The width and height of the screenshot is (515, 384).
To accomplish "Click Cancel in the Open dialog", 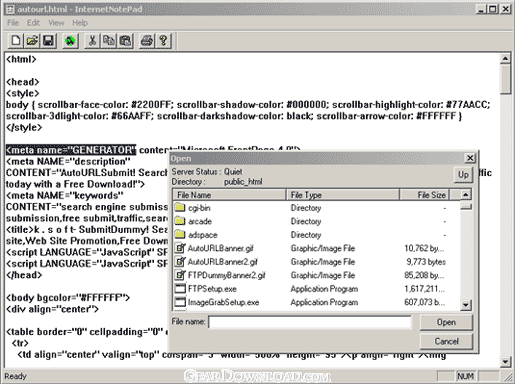I will click(446, 341).
